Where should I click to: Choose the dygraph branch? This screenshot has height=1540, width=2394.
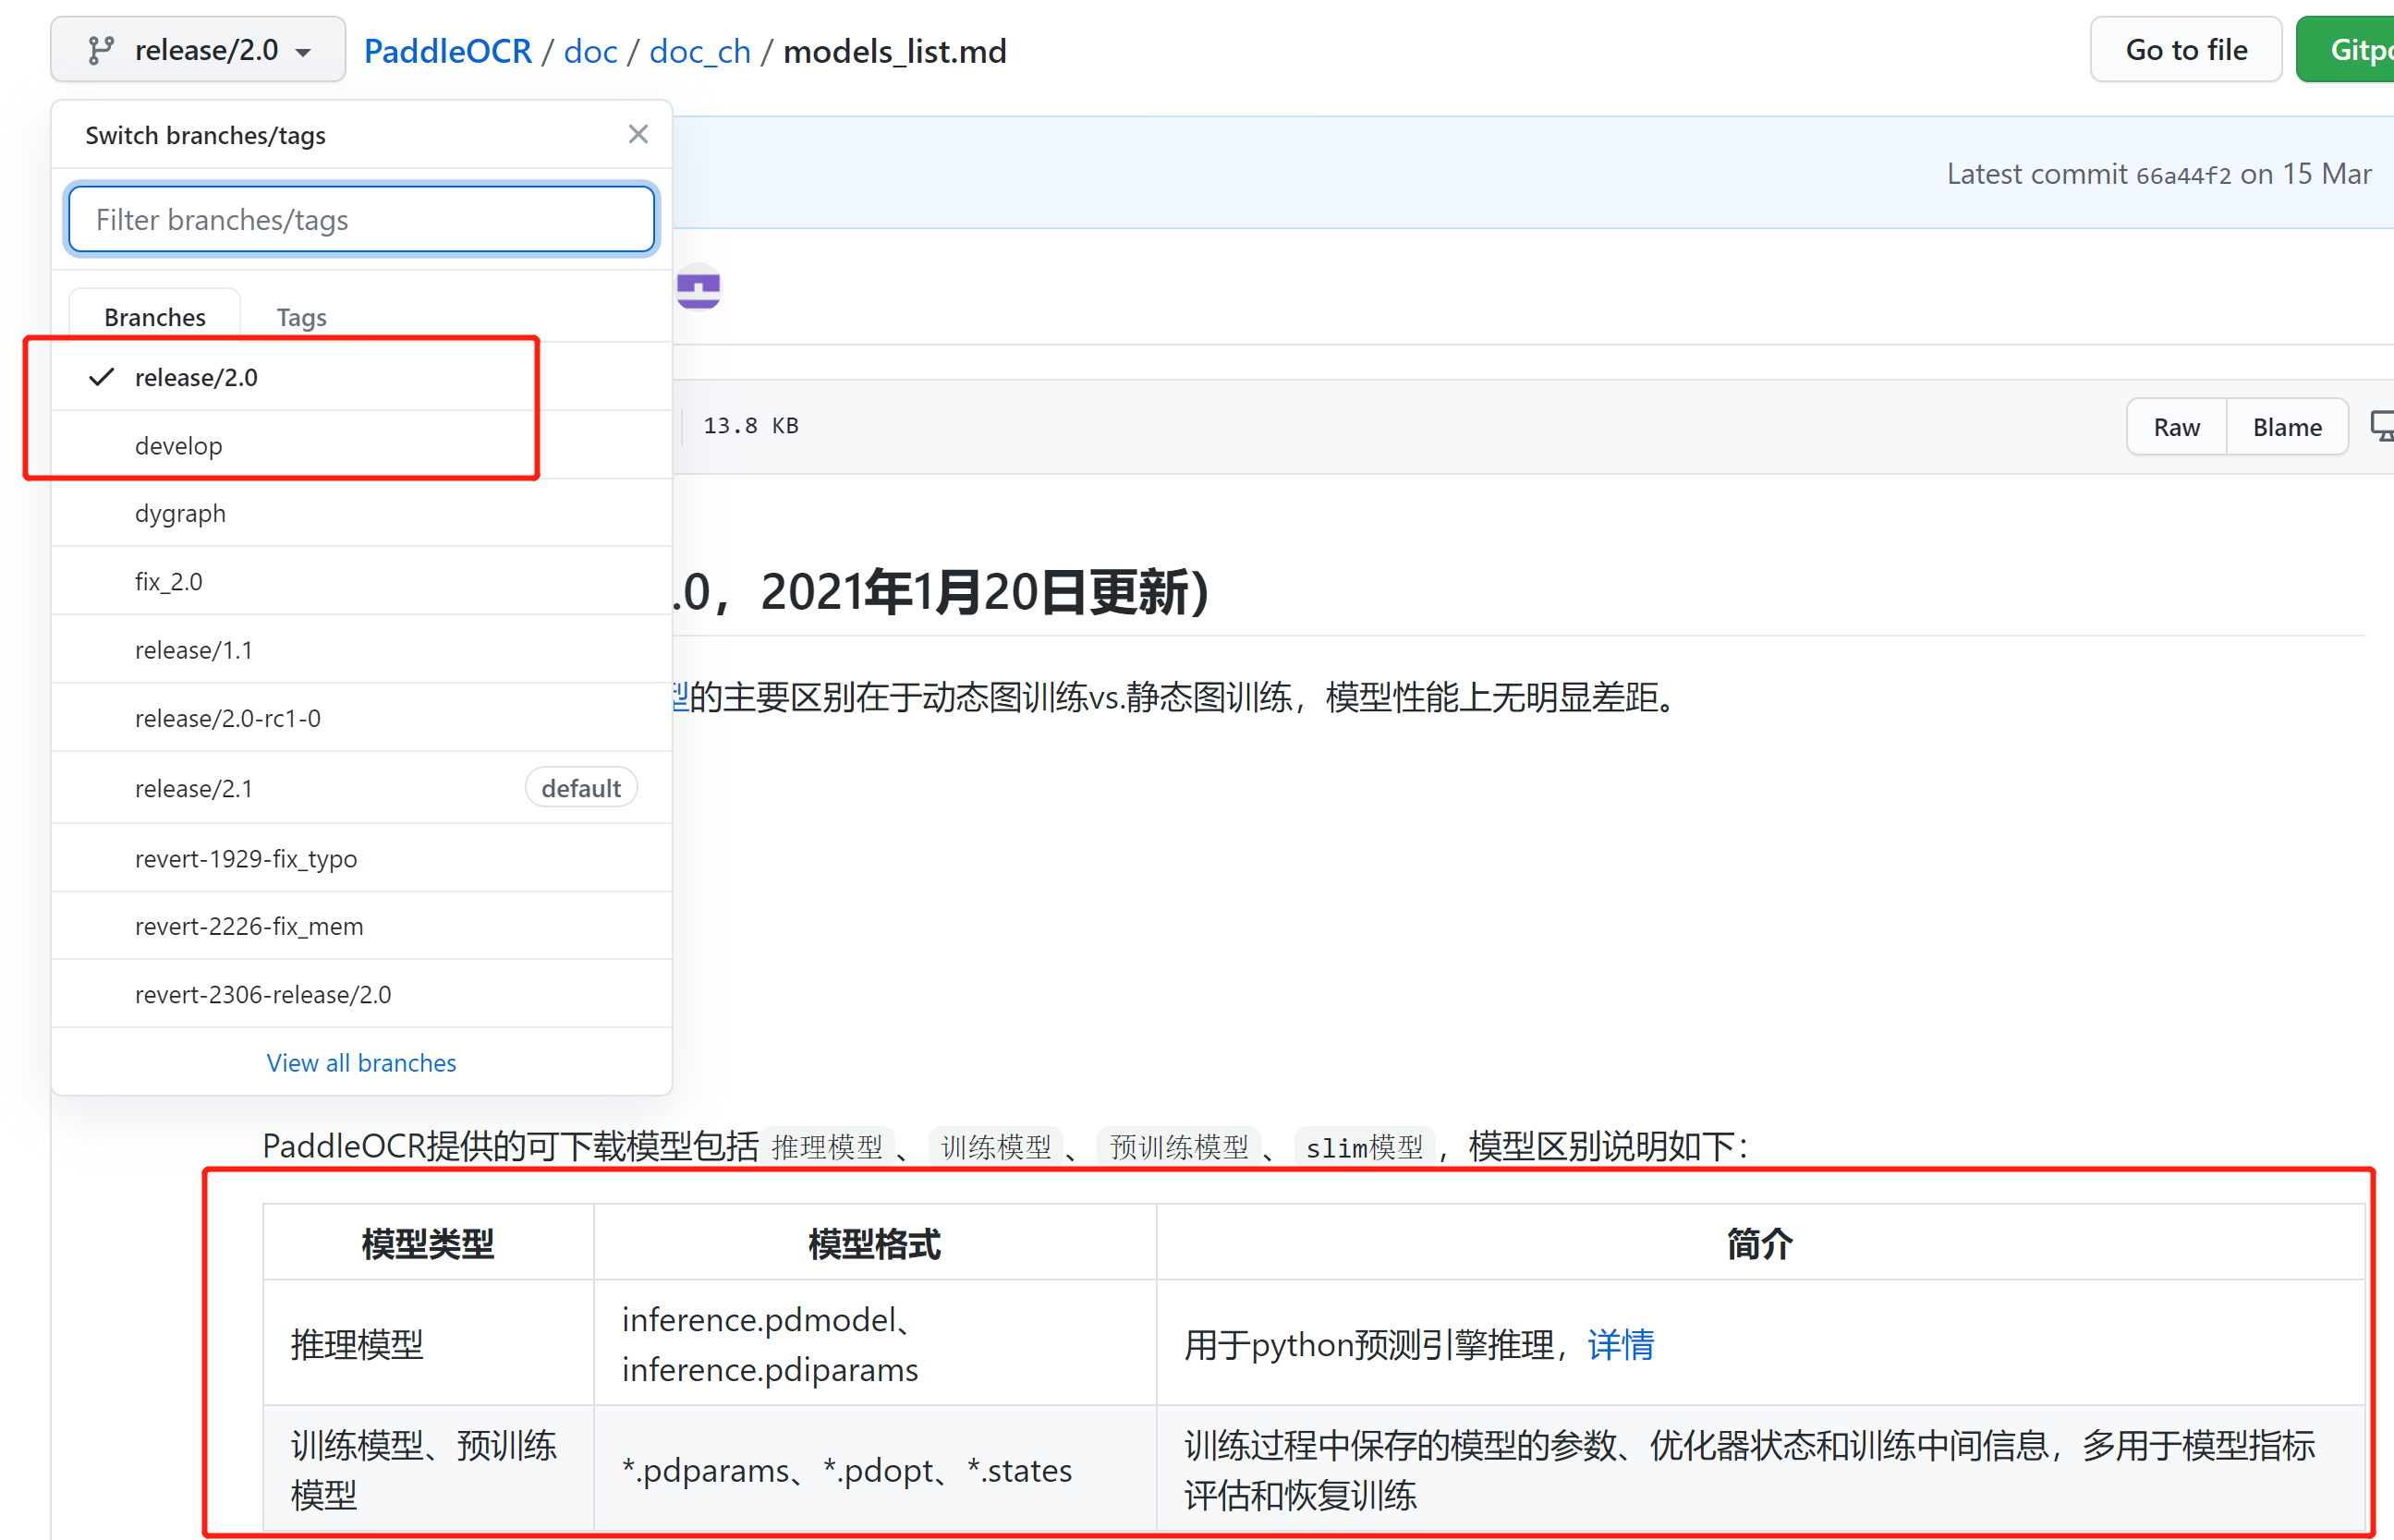(180, 513)
